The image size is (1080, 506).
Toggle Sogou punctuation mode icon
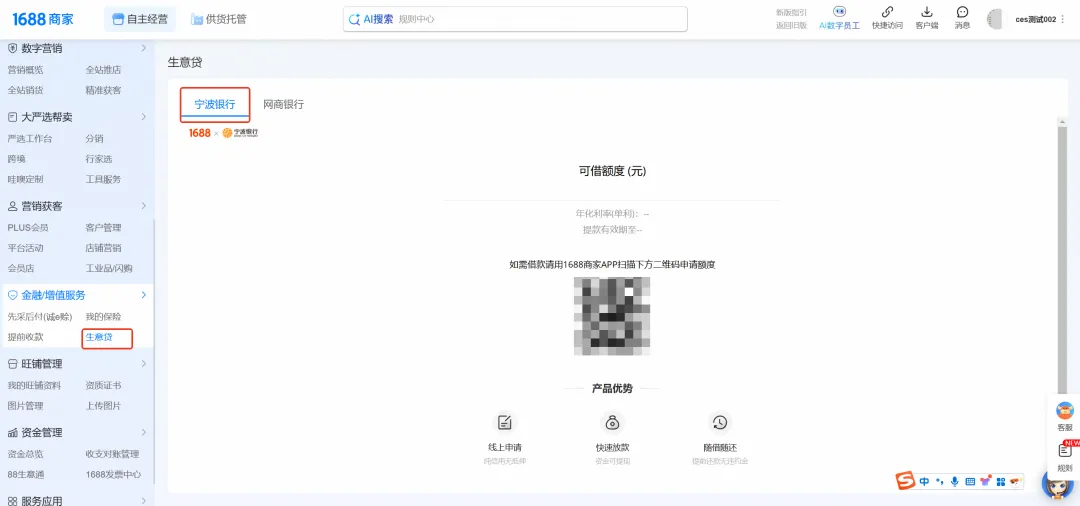(939, 482)
